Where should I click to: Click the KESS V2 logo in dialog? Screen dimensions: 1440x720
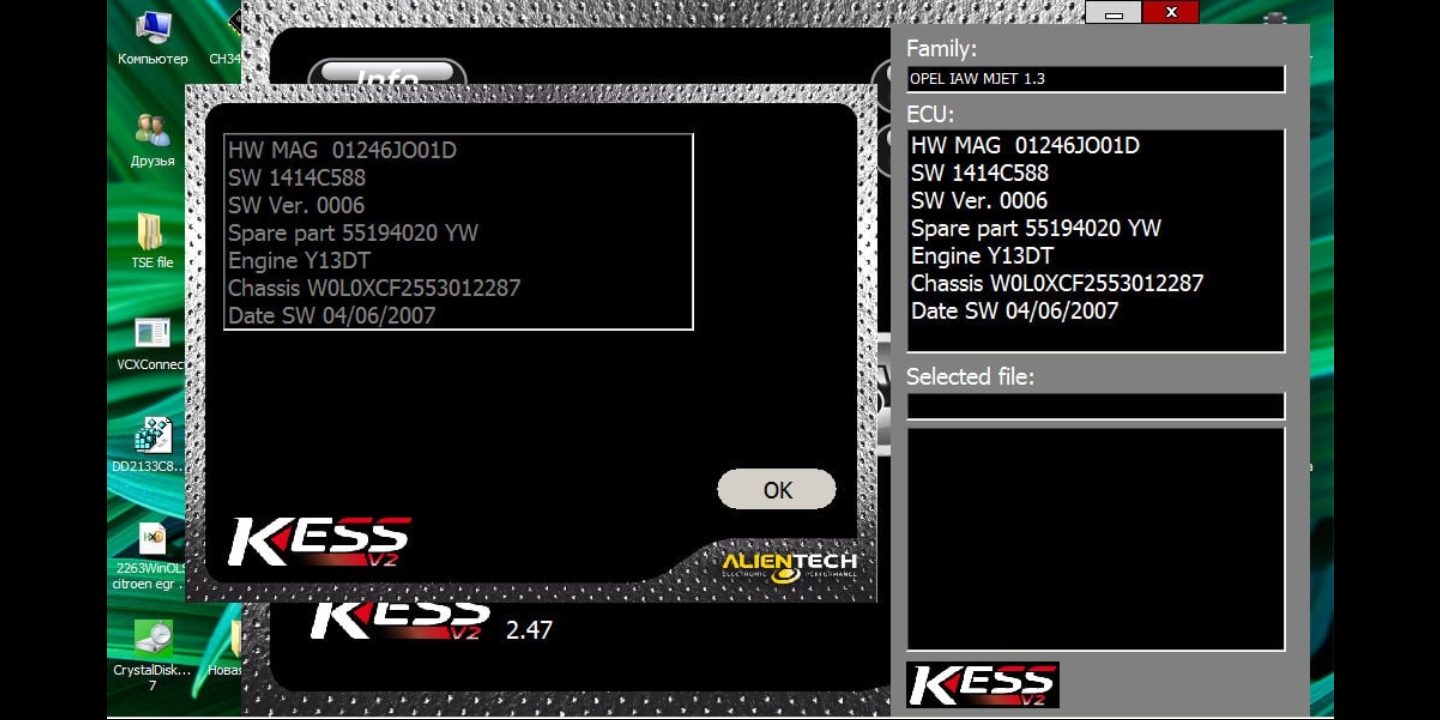(x=319, y=542)
